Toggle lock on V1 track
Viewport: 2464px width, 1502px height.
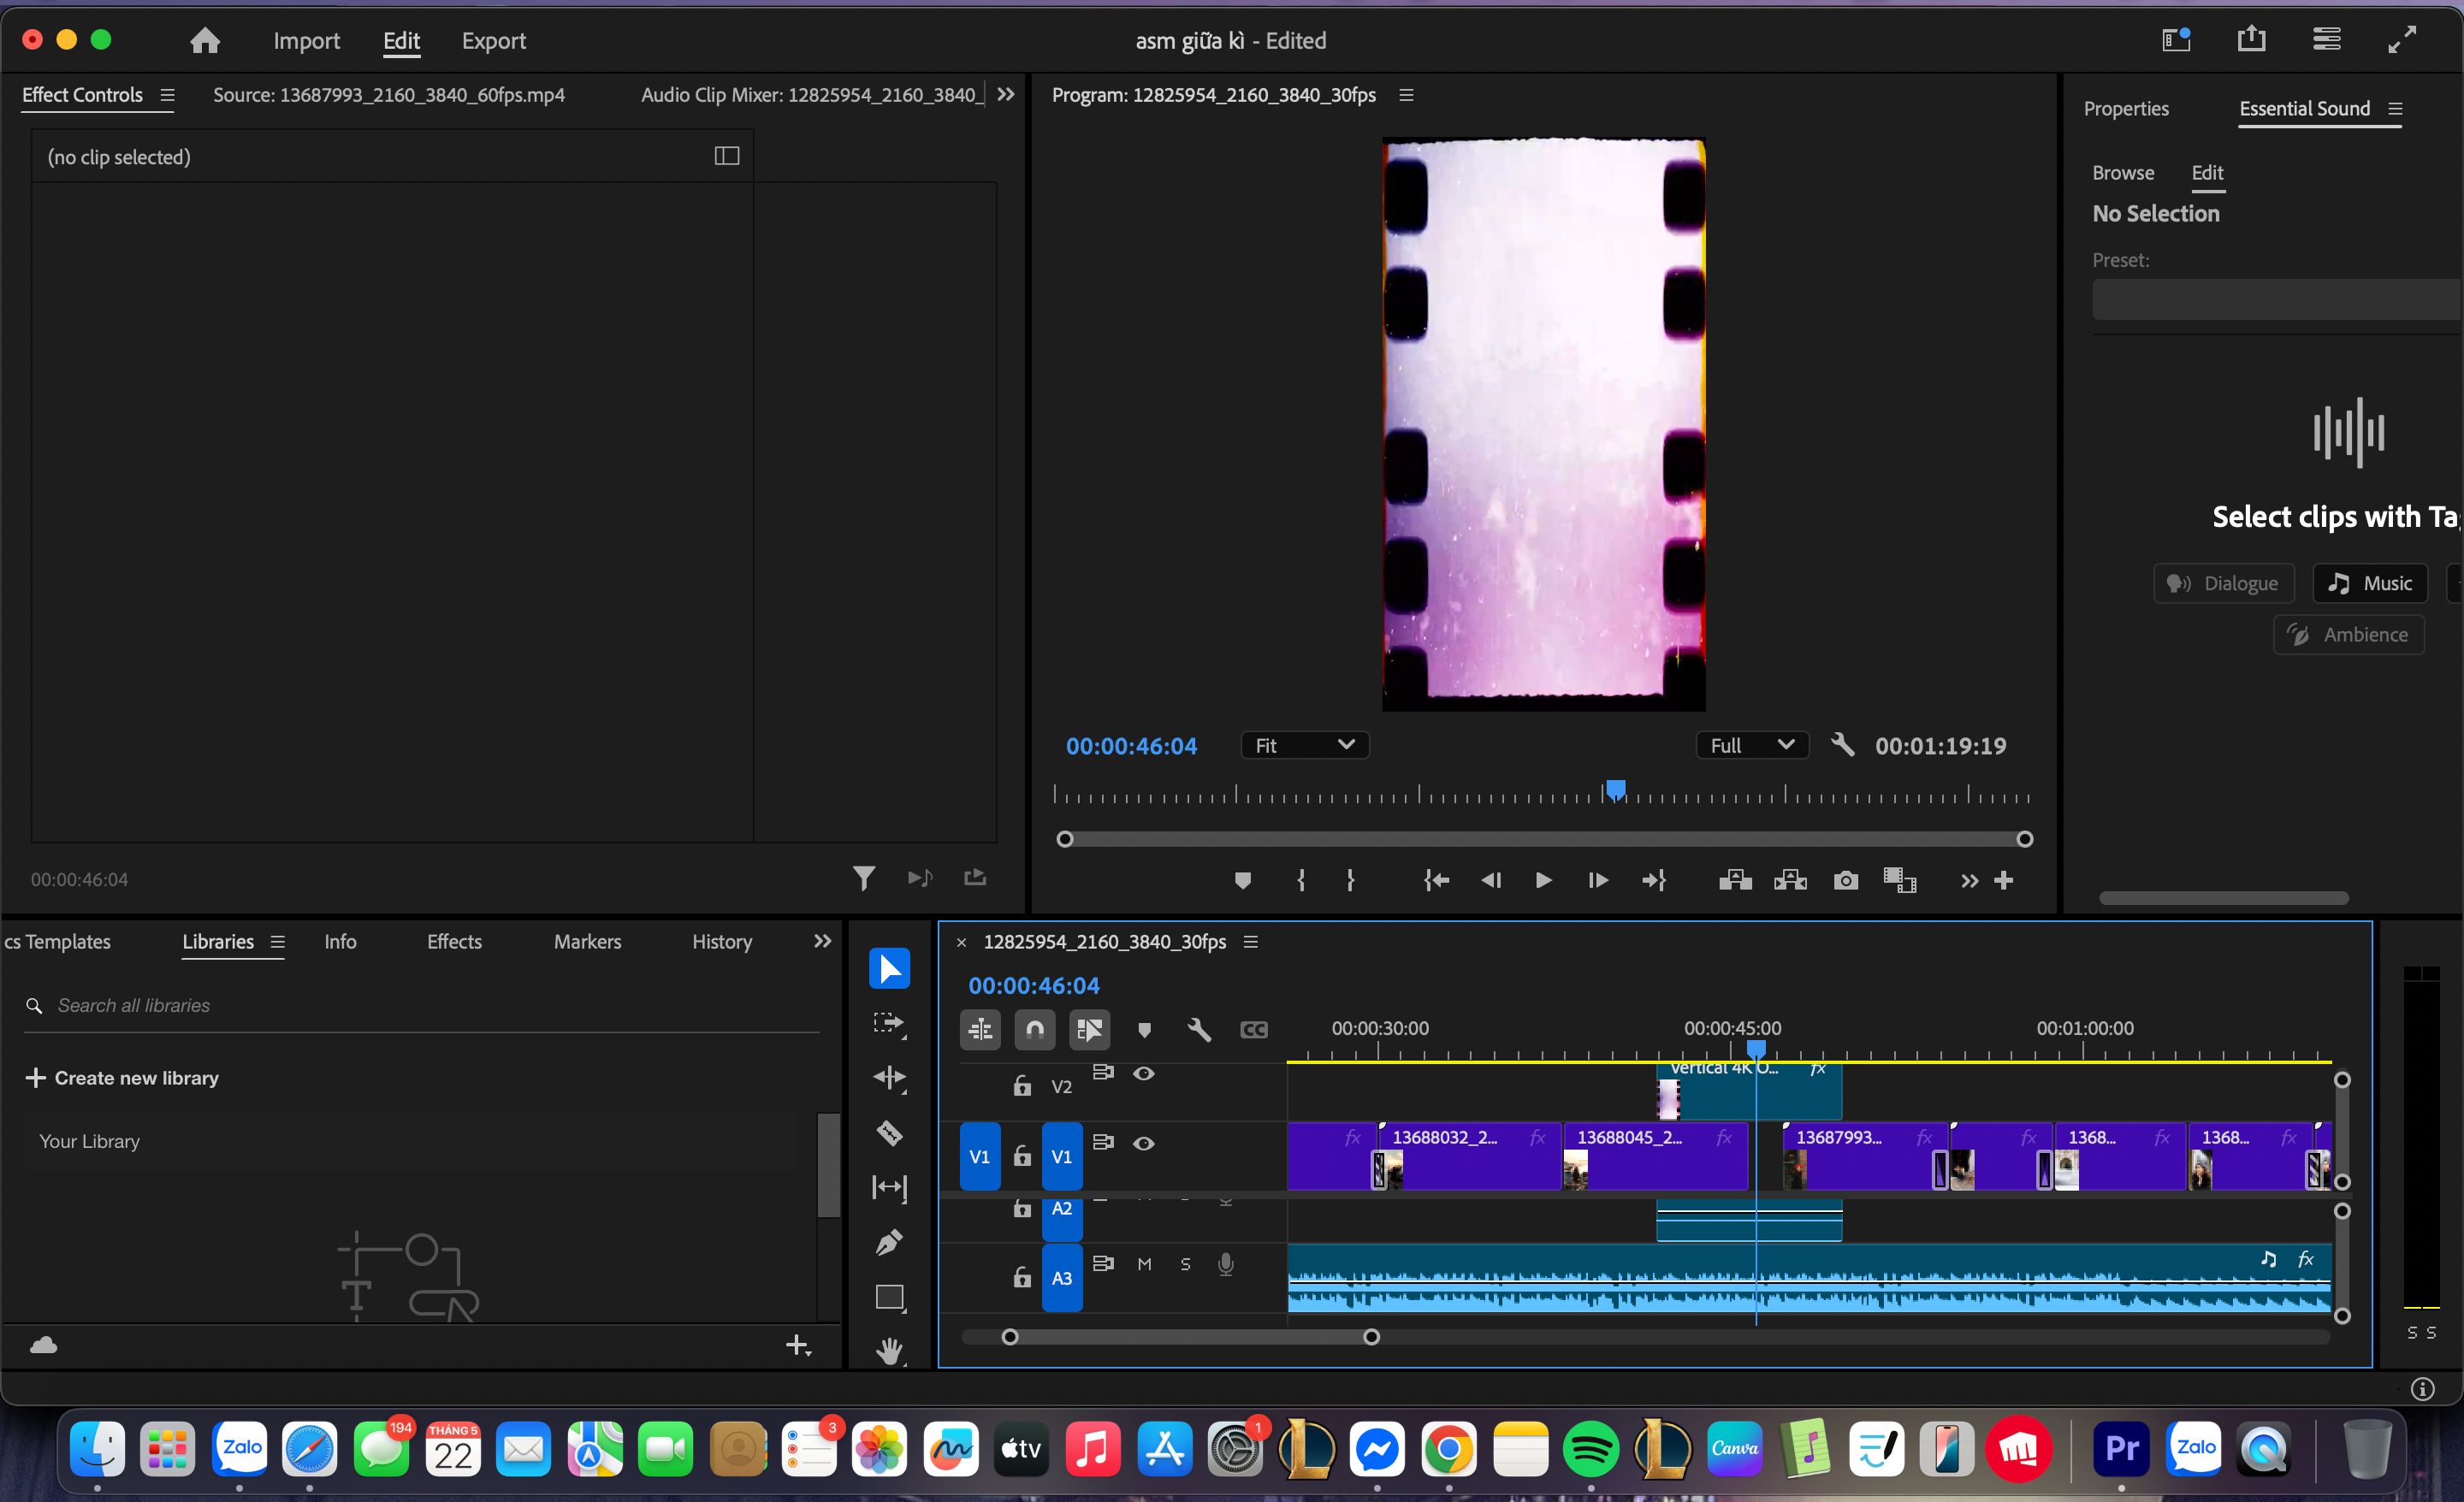[1022, 1156]
